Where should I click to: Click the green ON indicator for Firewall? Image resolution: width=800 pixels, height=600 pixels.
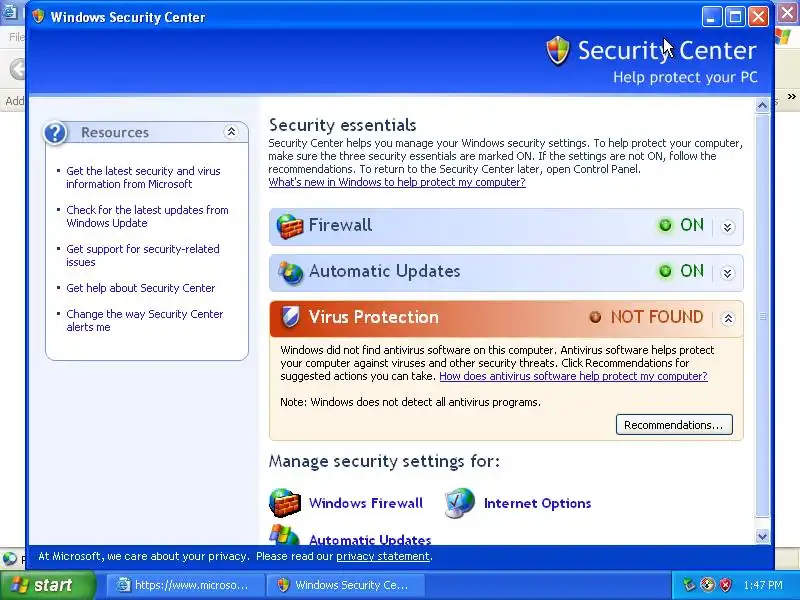pyautogui.click(x=665, y=225)
